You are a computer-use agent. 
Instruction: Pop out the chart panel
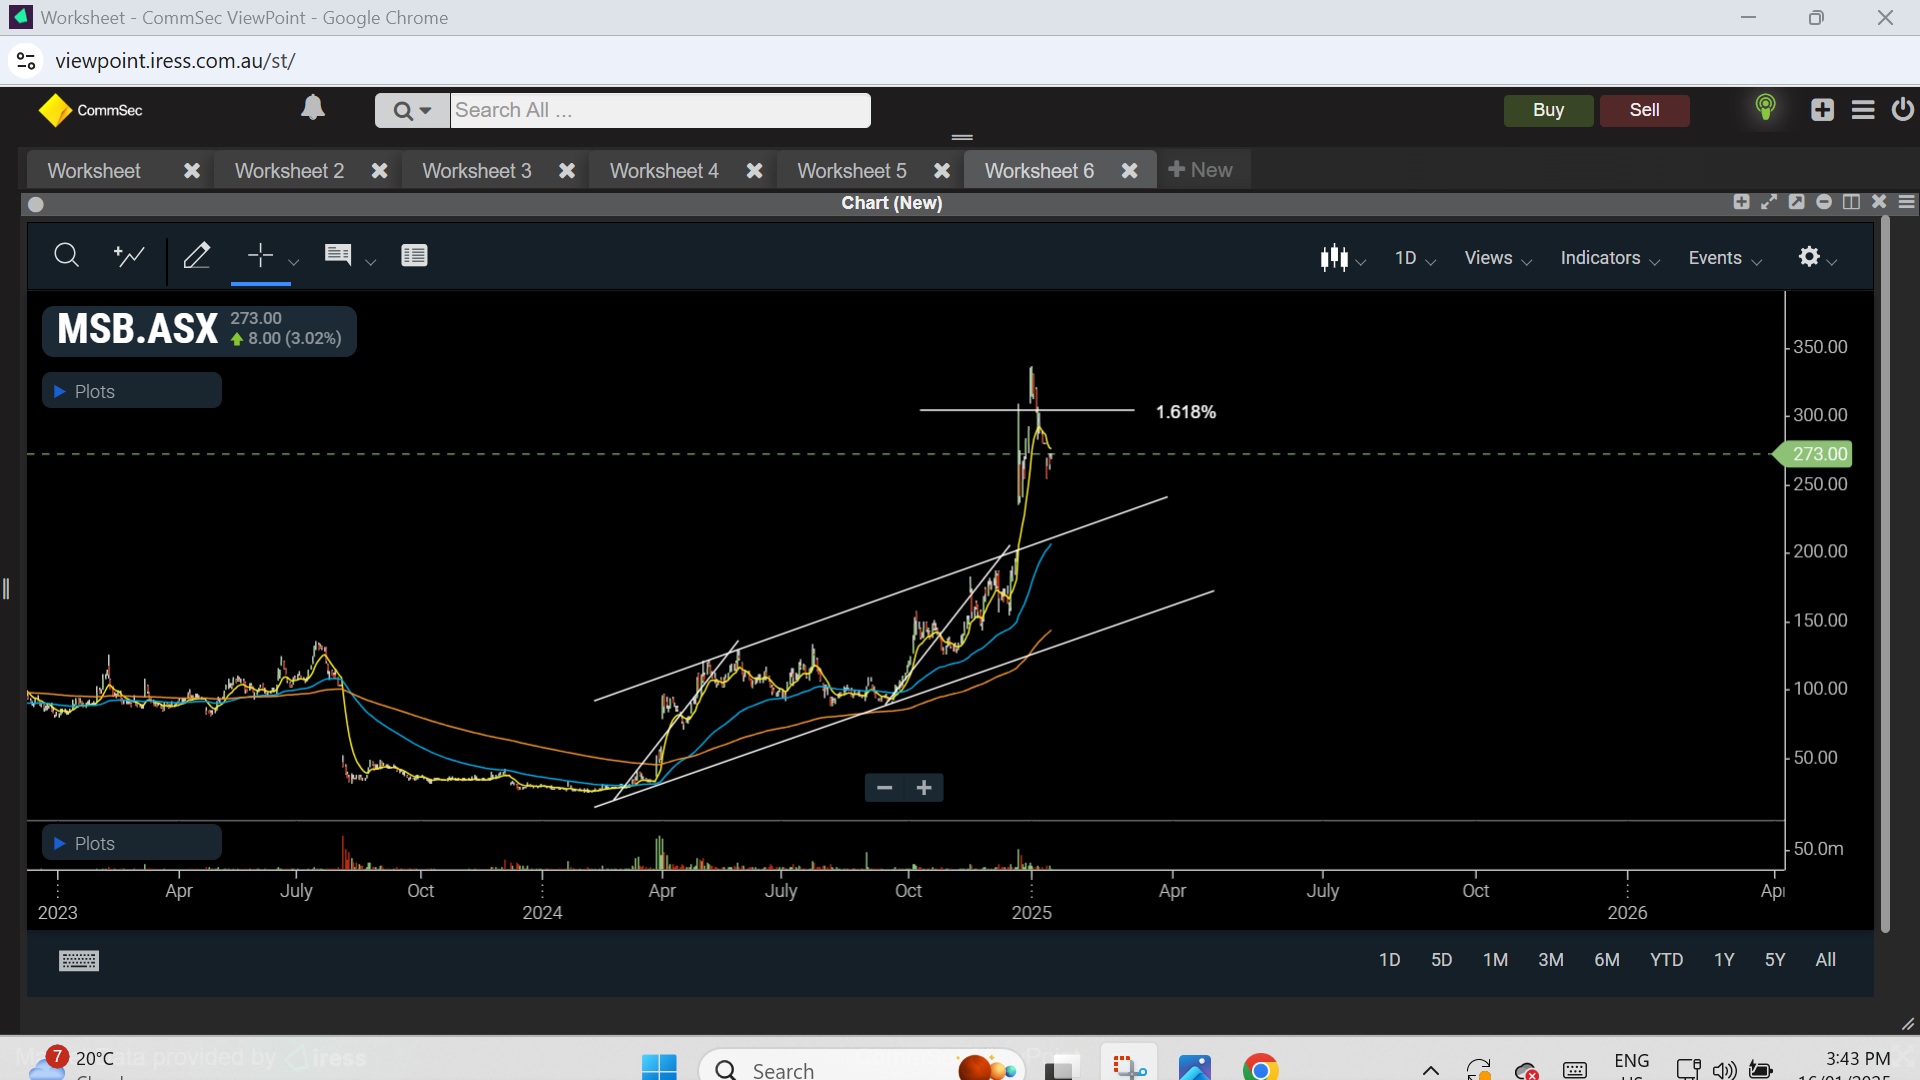[x=1797, y=202]
